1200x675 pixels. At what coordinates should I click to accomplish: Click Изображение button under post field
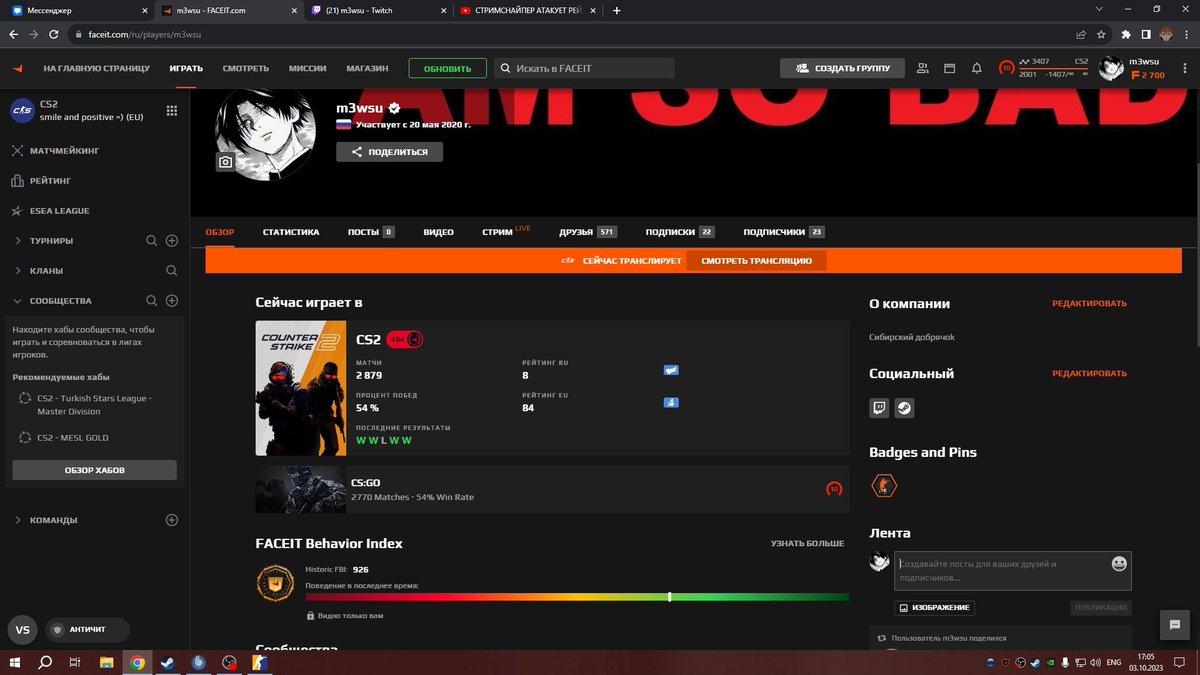point(934,607)
